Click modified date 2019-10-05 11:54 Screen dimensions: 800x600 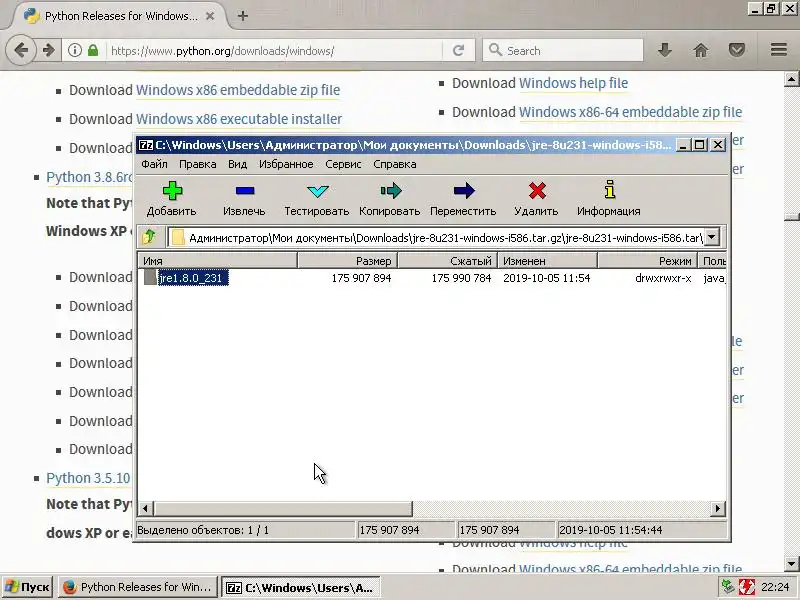(546, 278)
